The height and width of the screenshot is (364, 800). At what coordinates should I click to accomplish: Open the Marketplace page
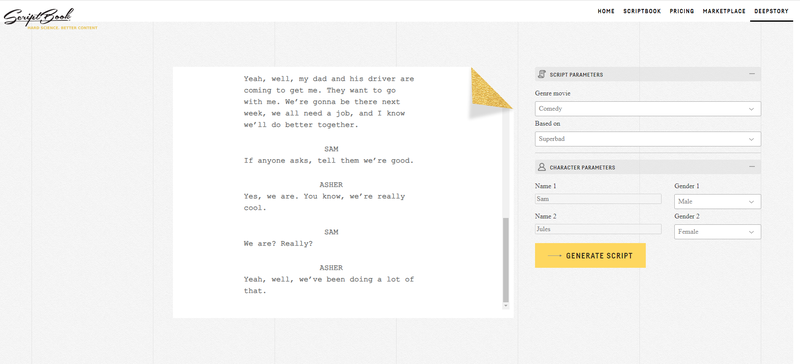[x=724, y=11]
